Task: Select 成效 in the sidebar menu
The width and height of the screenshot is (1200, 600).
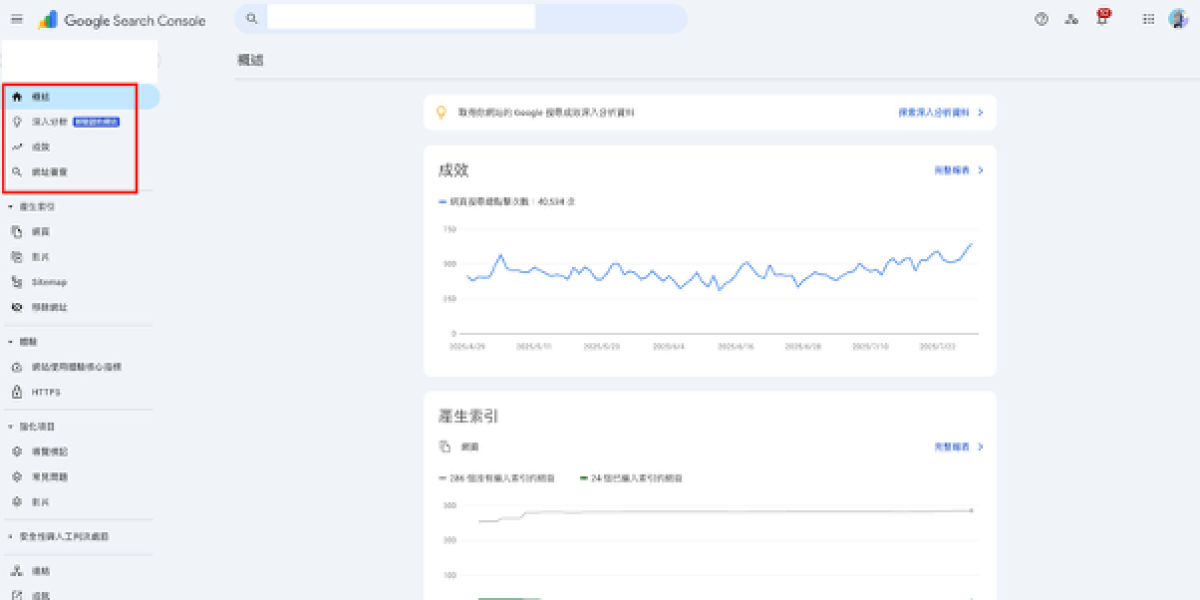Action: click(40, 147)
